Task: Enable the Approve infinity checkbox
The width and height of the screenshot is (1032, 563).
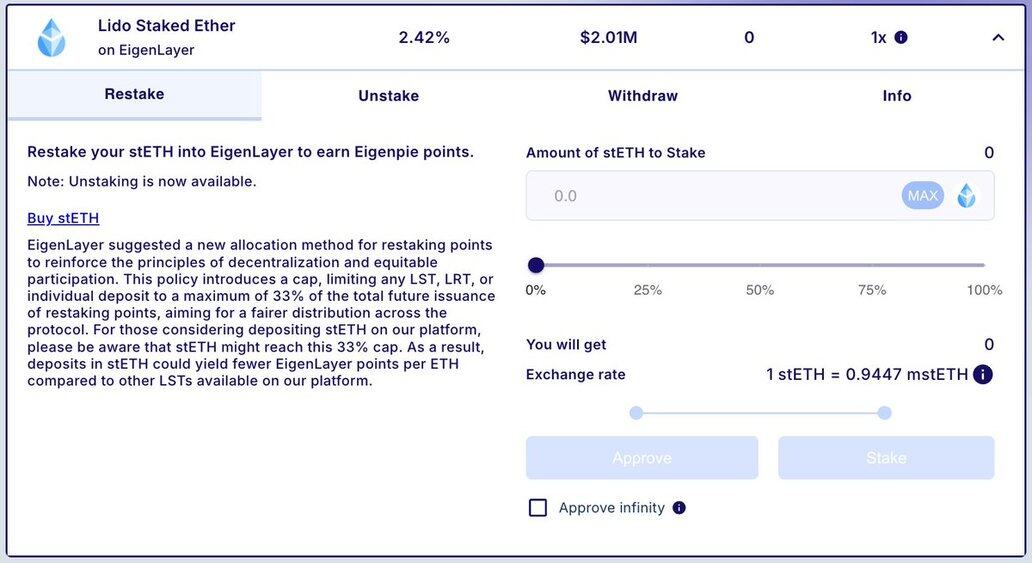Action: point(538,508)
